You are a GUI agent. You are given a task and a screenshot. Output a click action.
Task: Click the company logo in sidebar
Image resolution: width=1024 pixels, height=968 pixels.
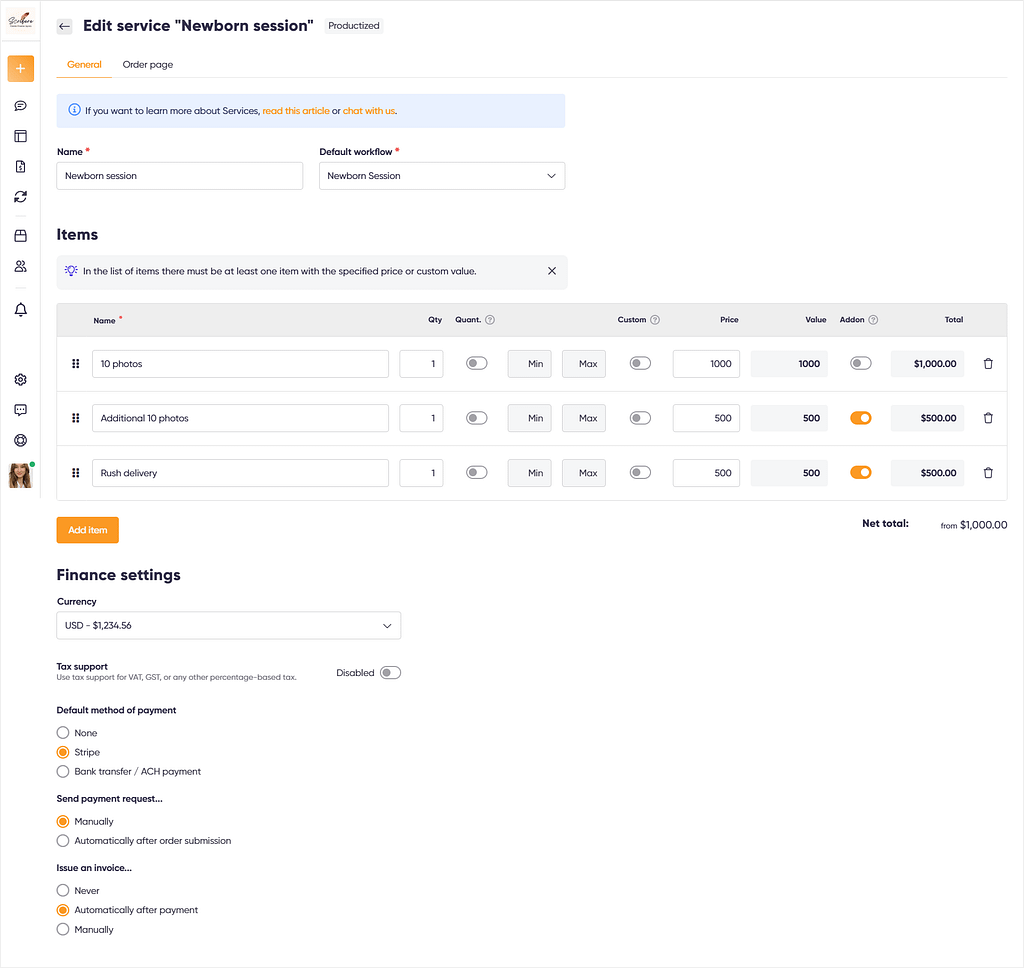click(20, 21)
